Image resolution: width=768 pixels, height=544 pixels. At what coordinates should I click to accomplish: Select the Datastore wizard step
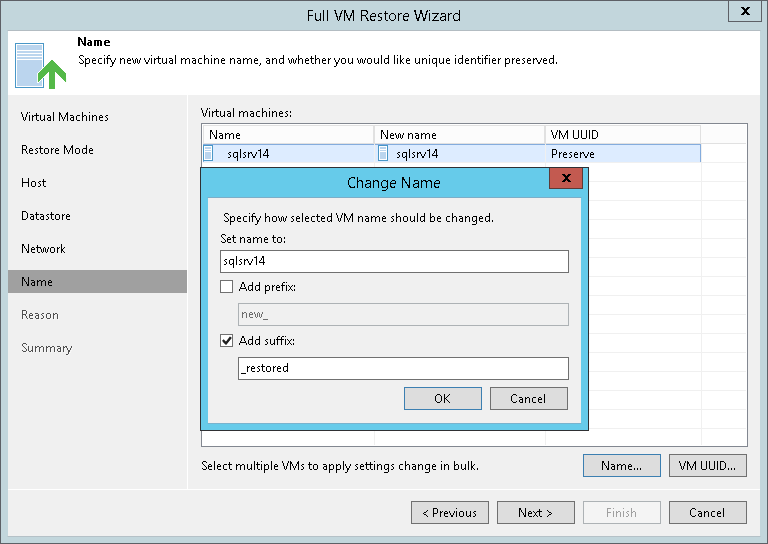point(46,216)
